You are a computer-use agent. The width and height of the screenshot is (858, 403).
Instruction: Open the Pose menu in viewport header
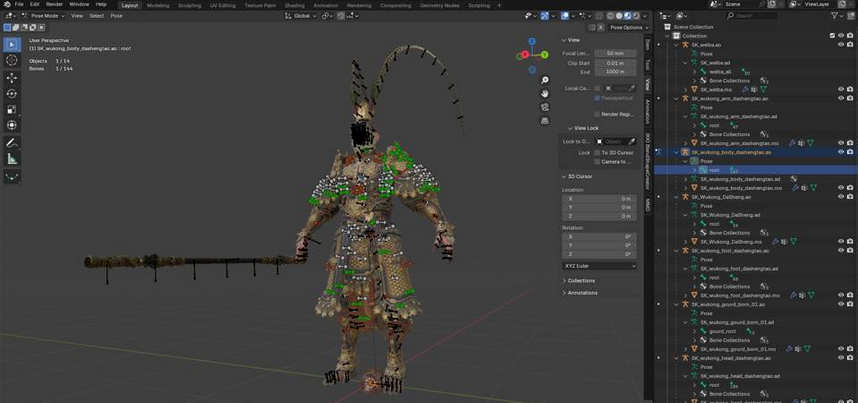[x=117, y=16]
